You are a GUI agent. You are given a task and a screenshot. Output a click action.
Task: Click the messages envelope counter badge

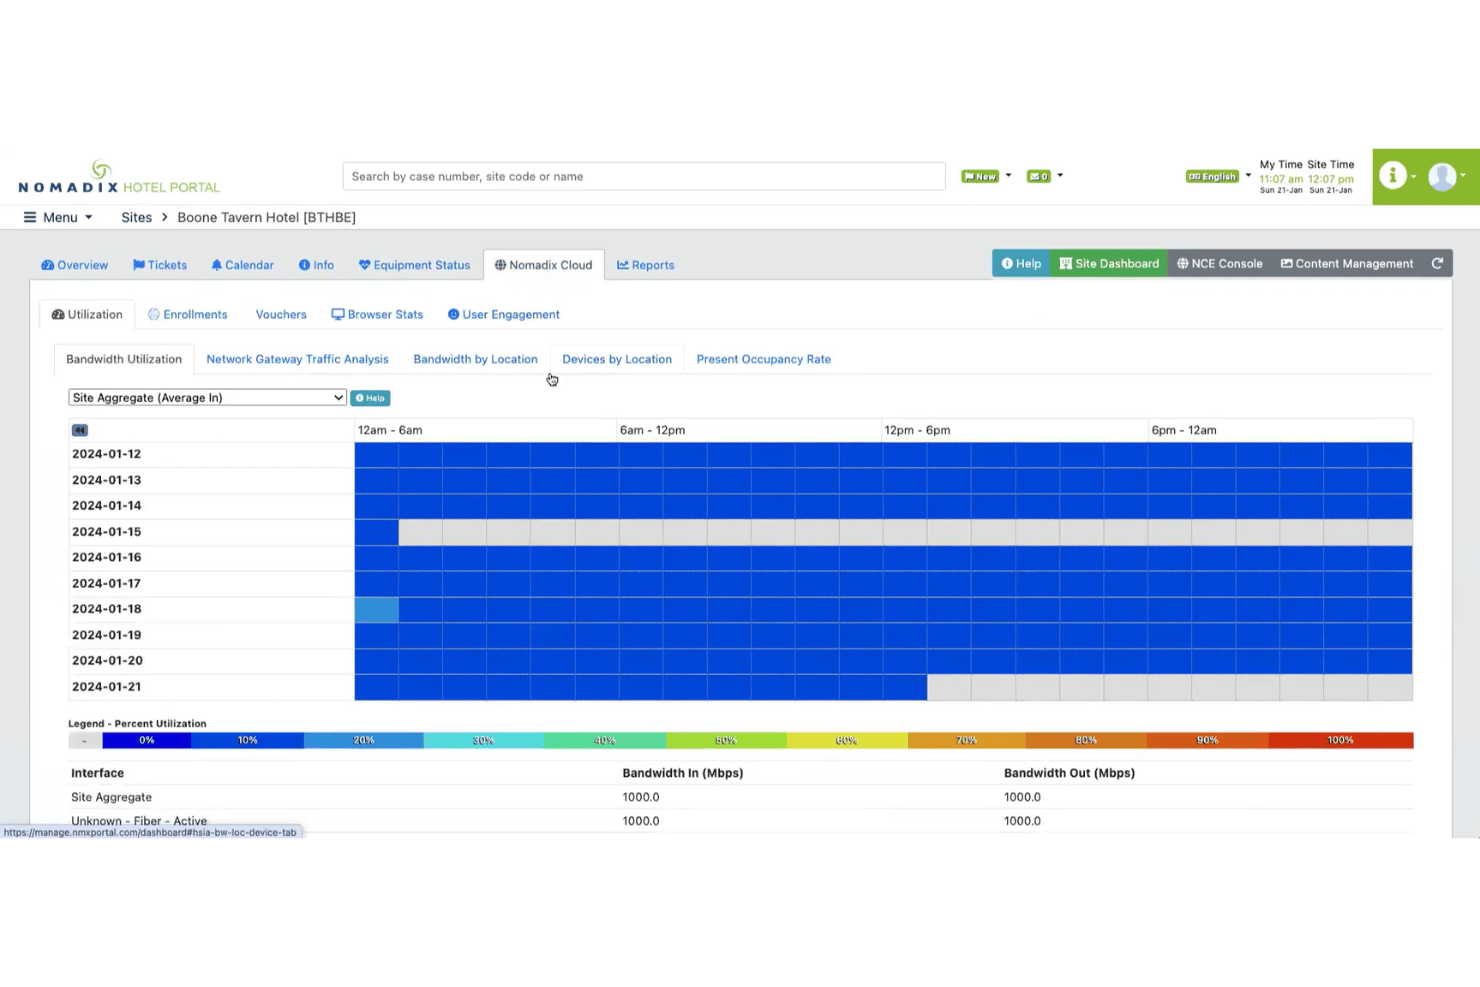pyautogui.click(x=1039, y=176)
